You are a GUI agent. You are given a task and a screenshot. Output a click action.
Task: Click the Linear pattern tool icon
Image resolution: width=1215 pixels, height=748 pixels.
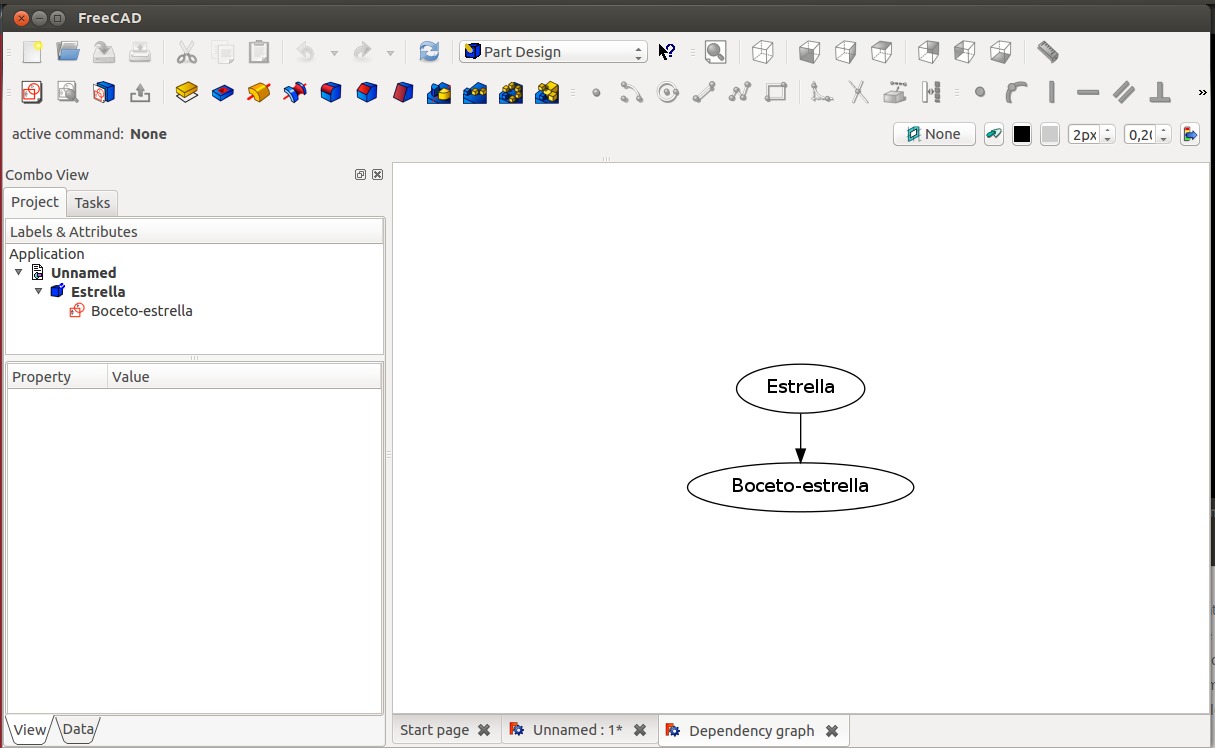pos(474,93)
